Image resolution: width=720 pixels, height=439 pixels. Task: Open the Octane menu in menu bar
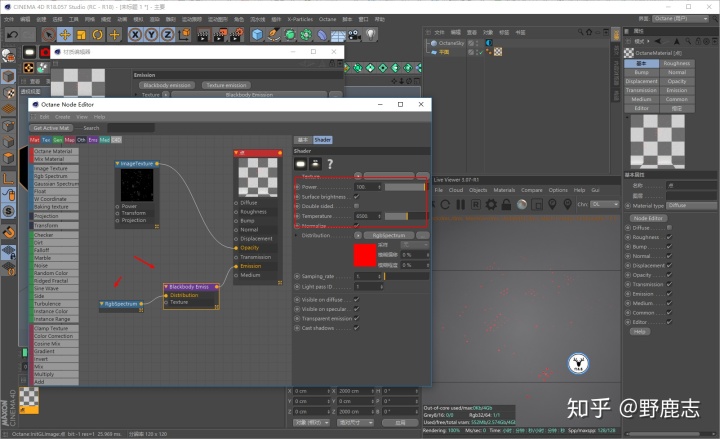coord(327,19)
